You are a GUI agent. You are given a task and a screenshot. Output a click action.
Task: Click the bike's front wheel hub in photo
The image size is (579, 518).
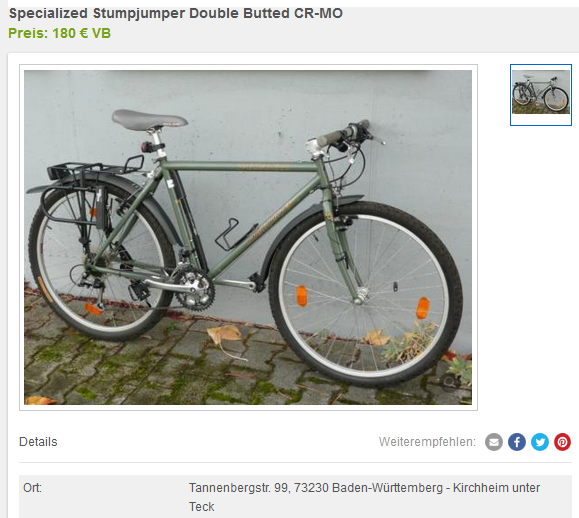click(360, 295)
